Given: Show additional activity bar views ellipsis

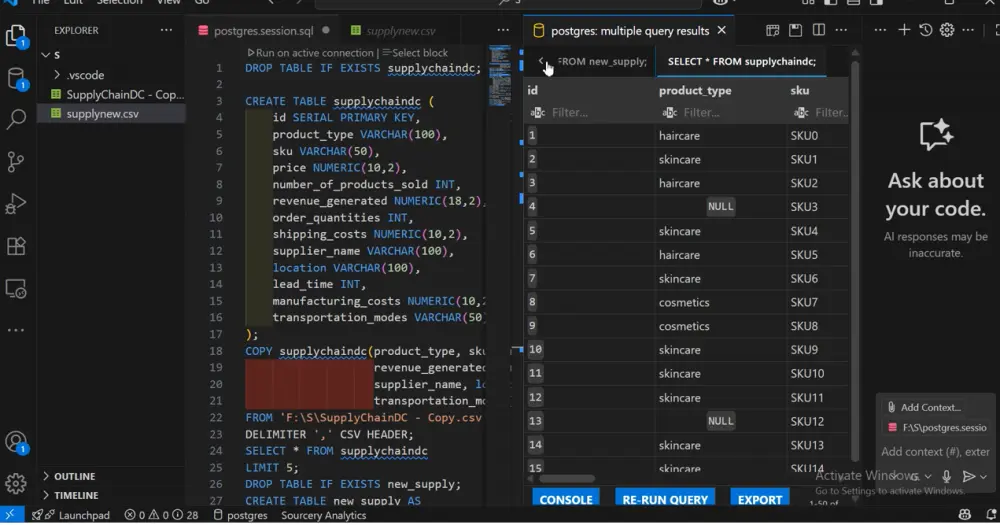Looking at the screenshot, I should [x=16, y=330].
